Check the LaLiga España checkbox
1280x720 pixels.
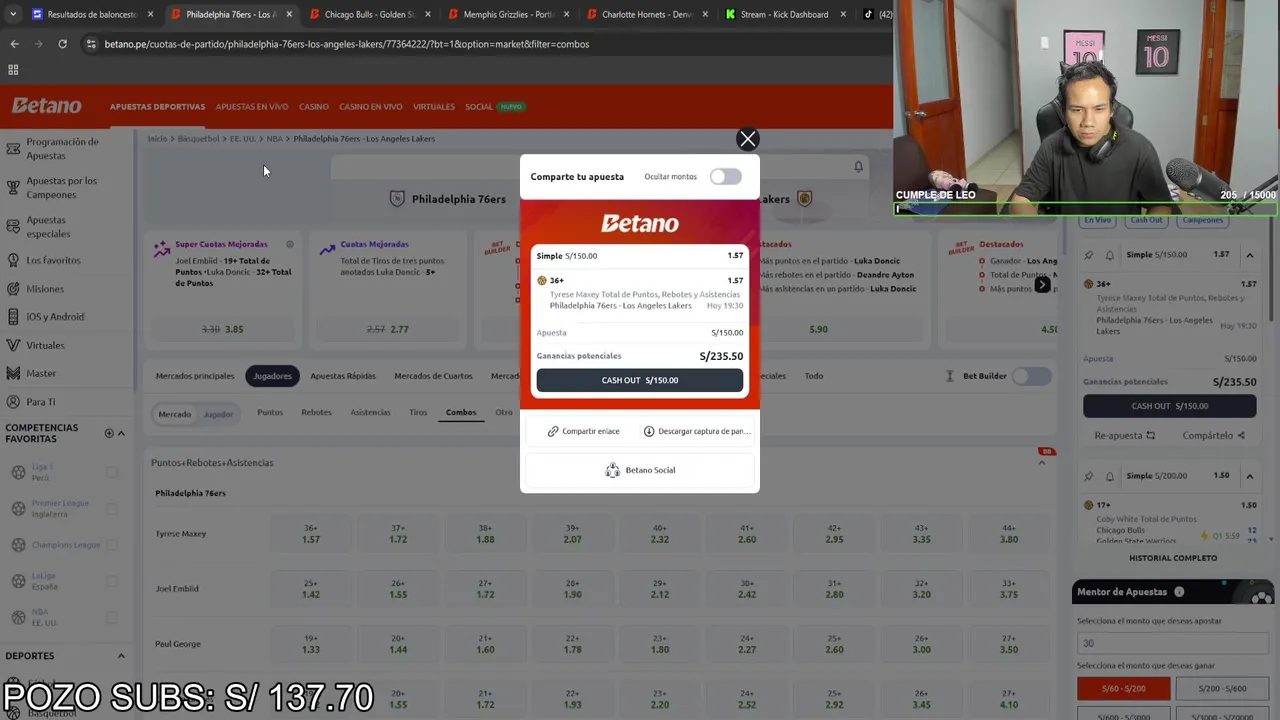111,581
